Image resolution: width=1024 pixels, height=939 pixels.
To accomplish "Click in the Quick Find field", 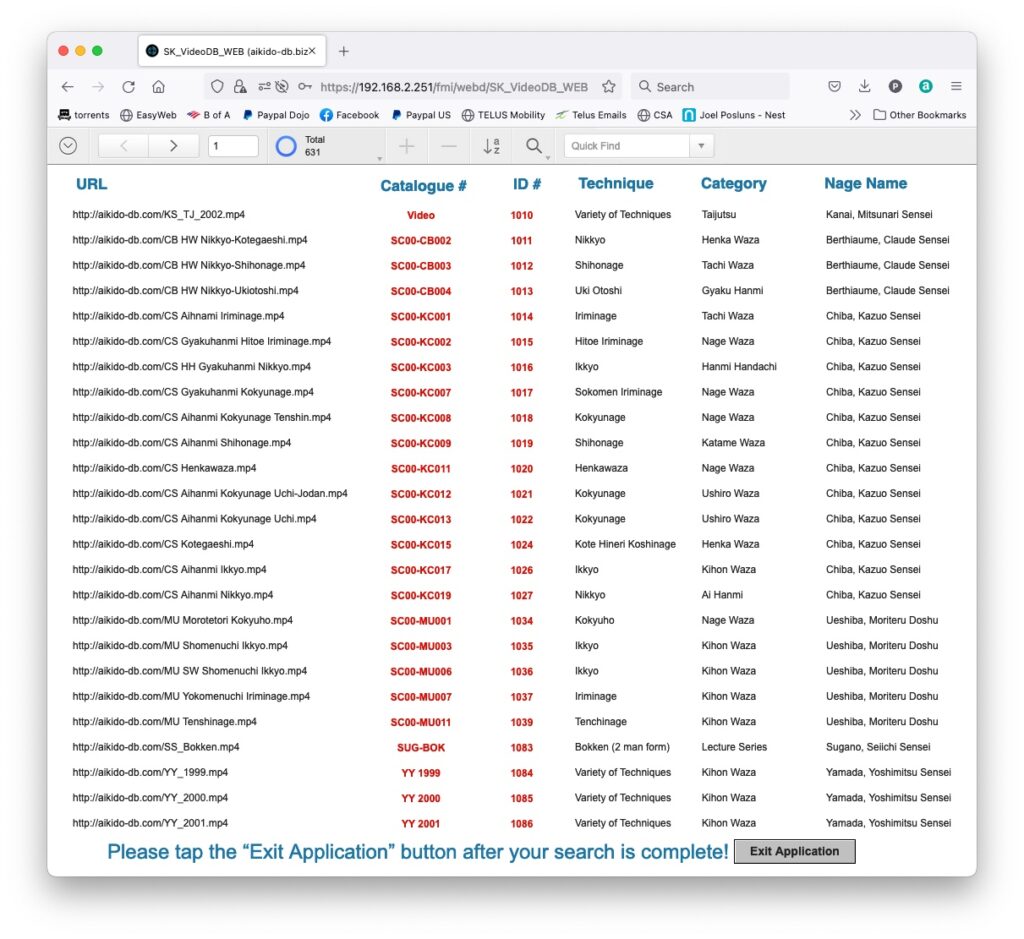I will coord(627,146).
